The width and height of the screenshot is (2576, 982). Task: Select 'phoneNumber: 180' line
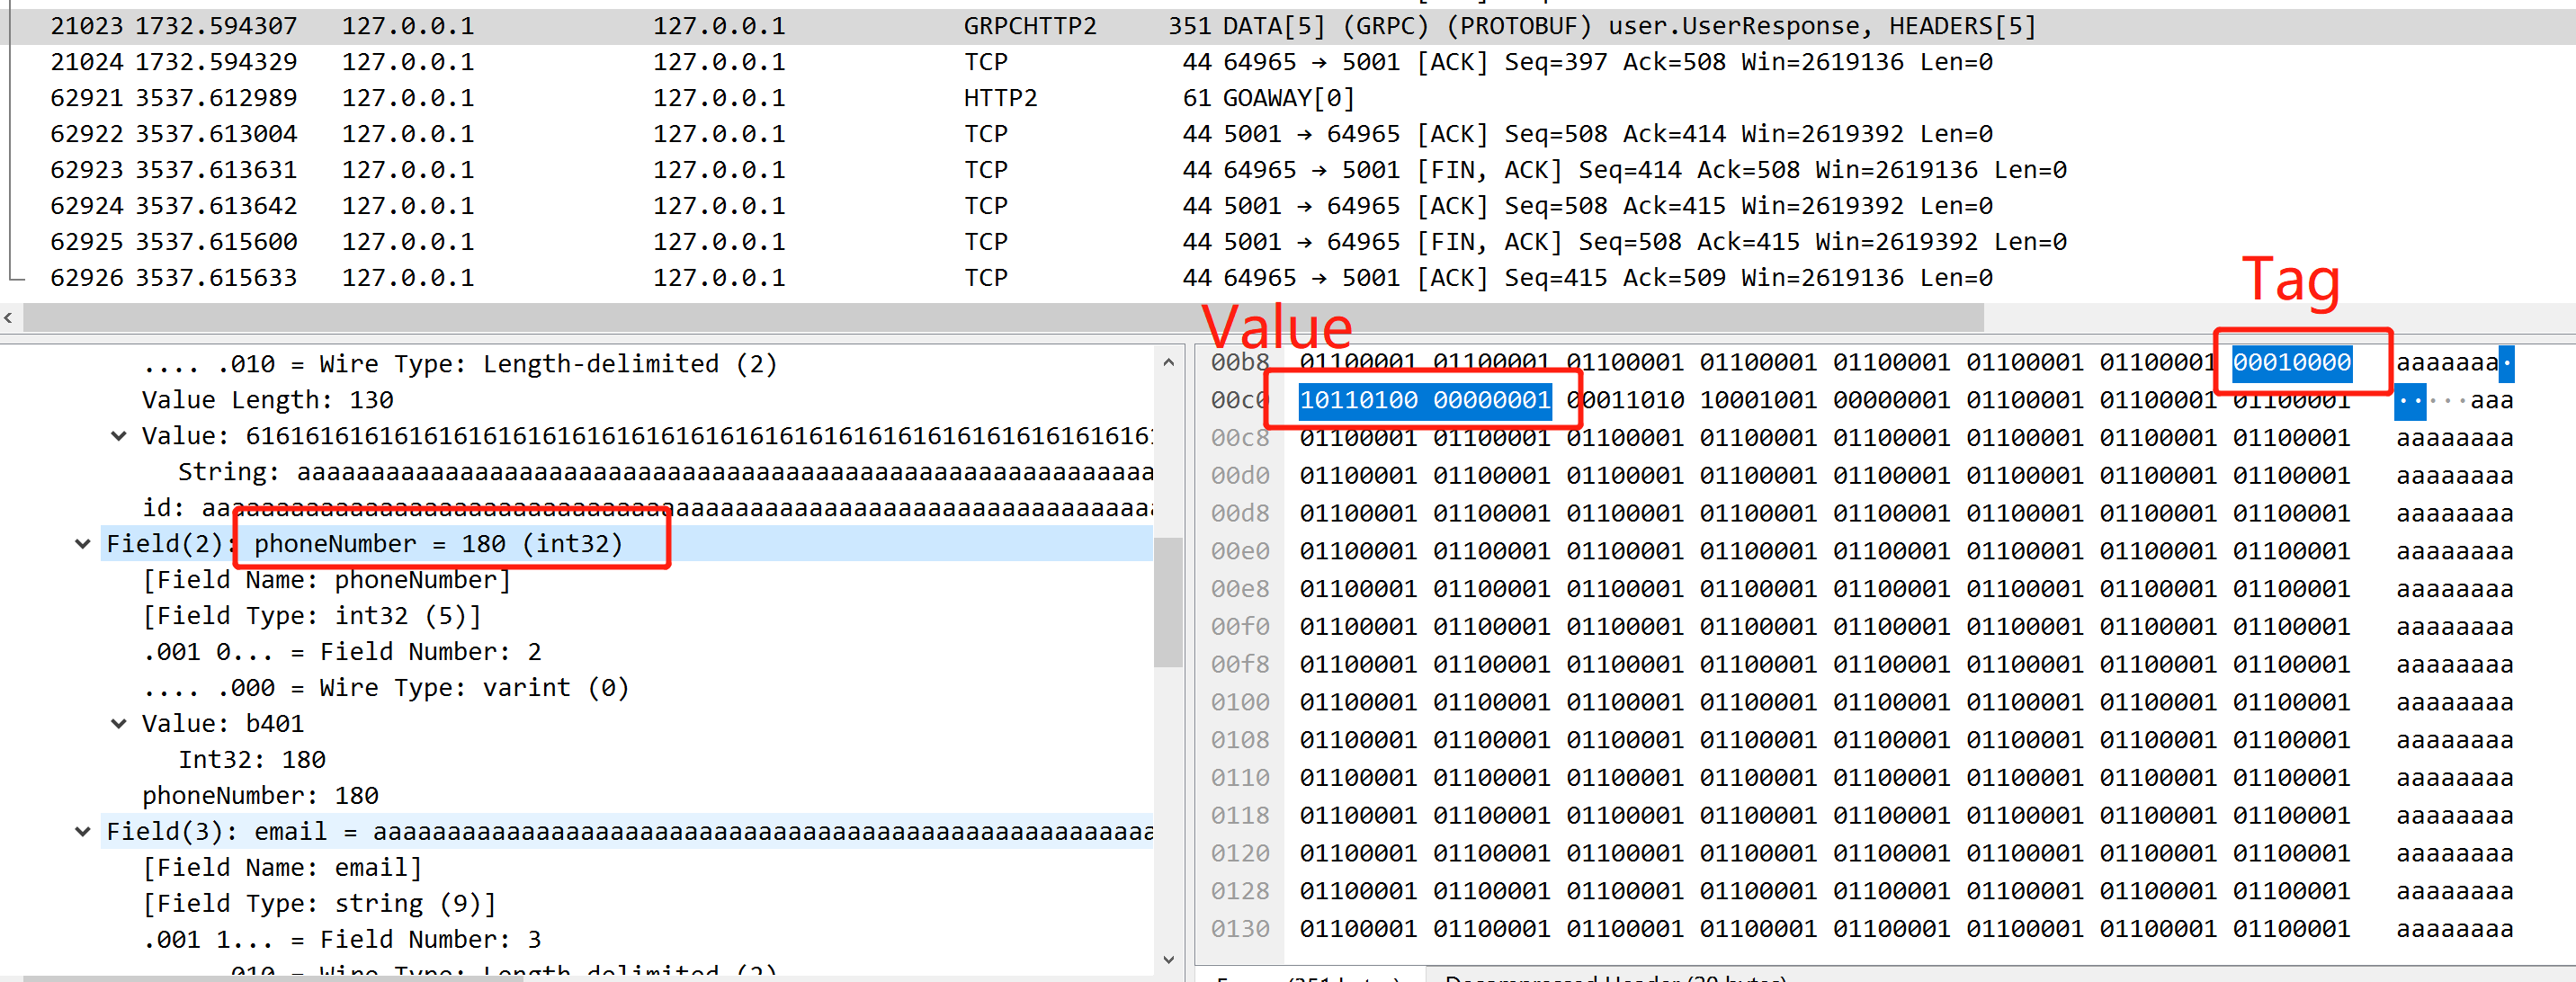260,796
